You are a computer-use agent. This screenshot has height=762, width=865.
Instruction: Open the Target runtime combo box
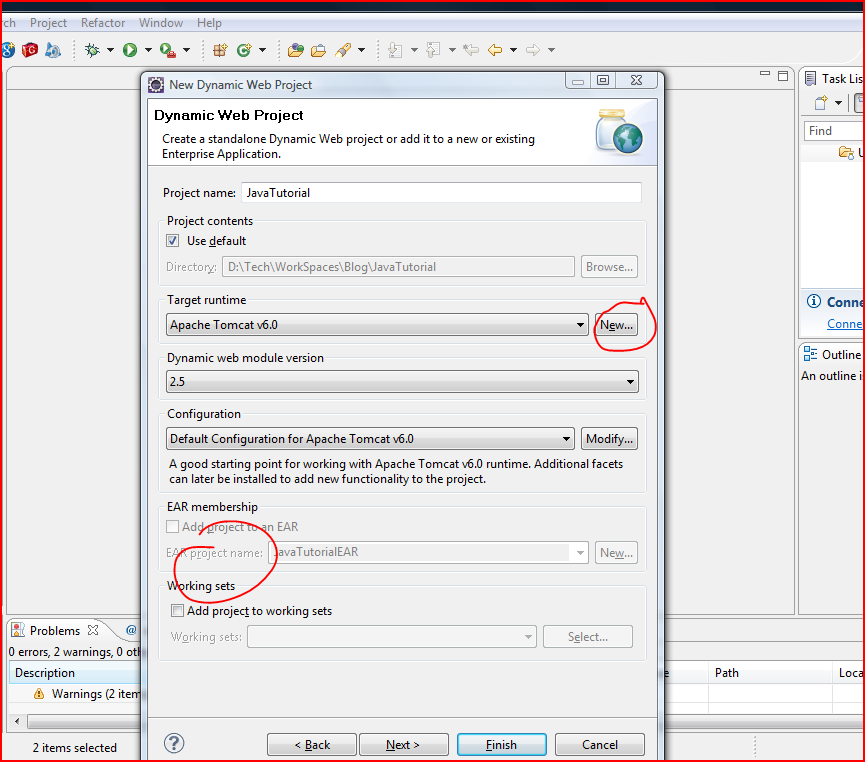[376, 324]
